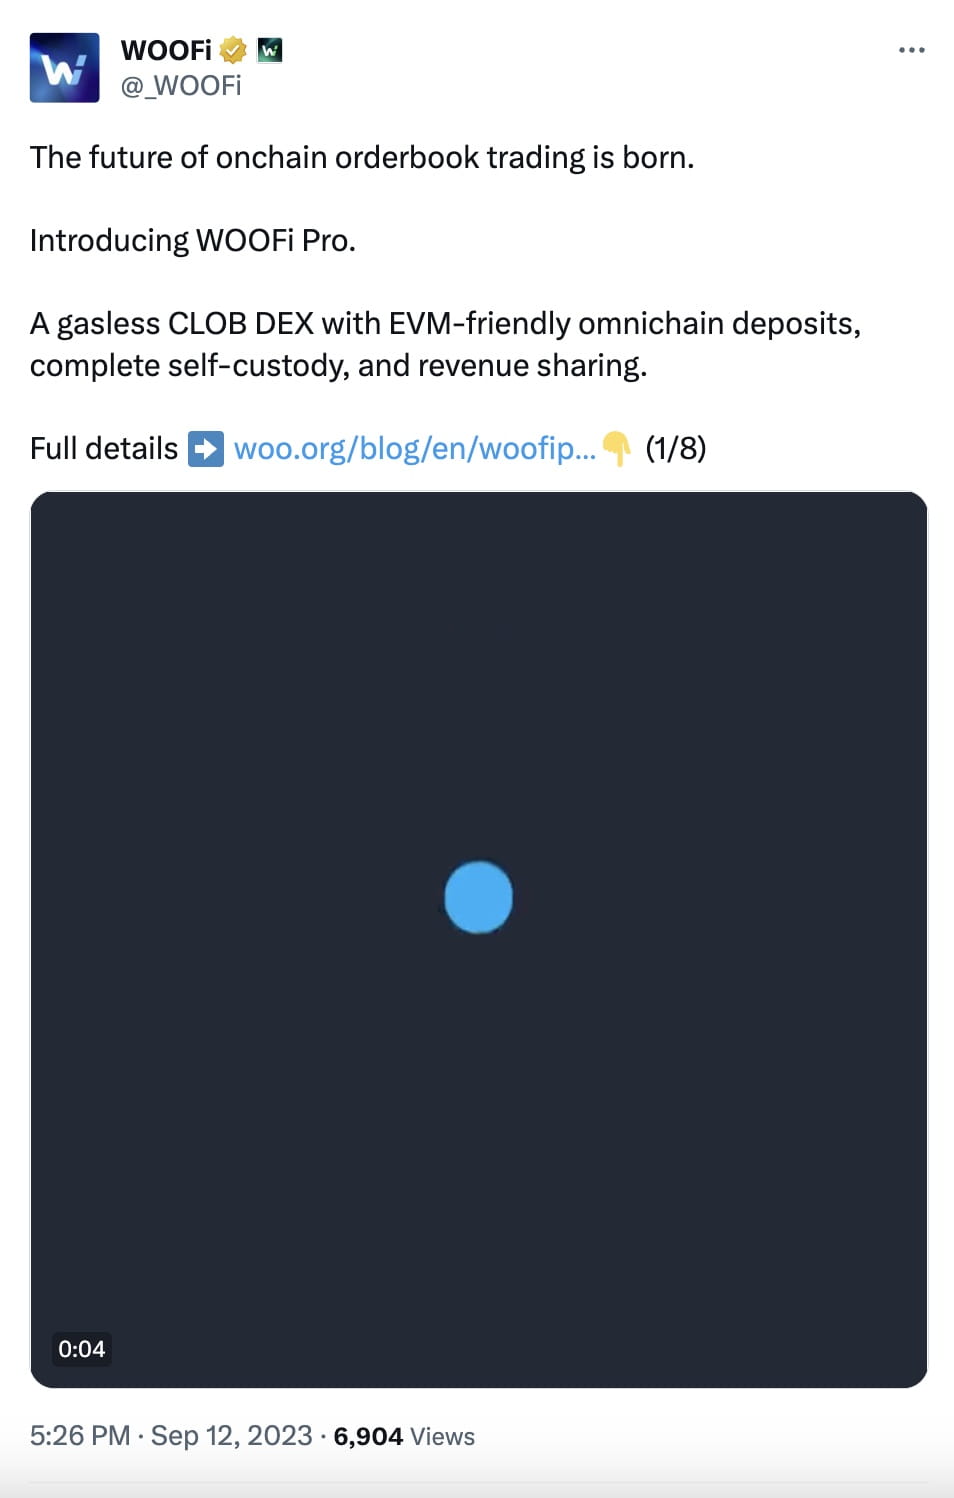Click the blue dot in the video player
954x1498 pixels.
[x=478, y=897]
